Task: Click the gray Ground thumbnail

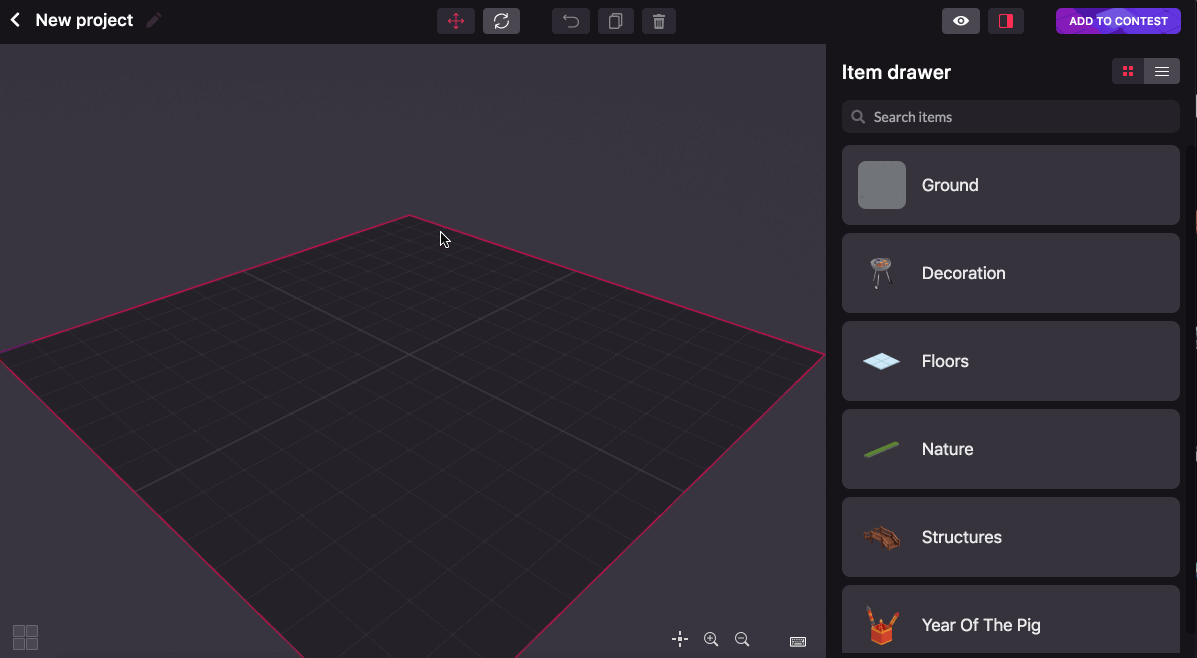Action: coord(882,185)
